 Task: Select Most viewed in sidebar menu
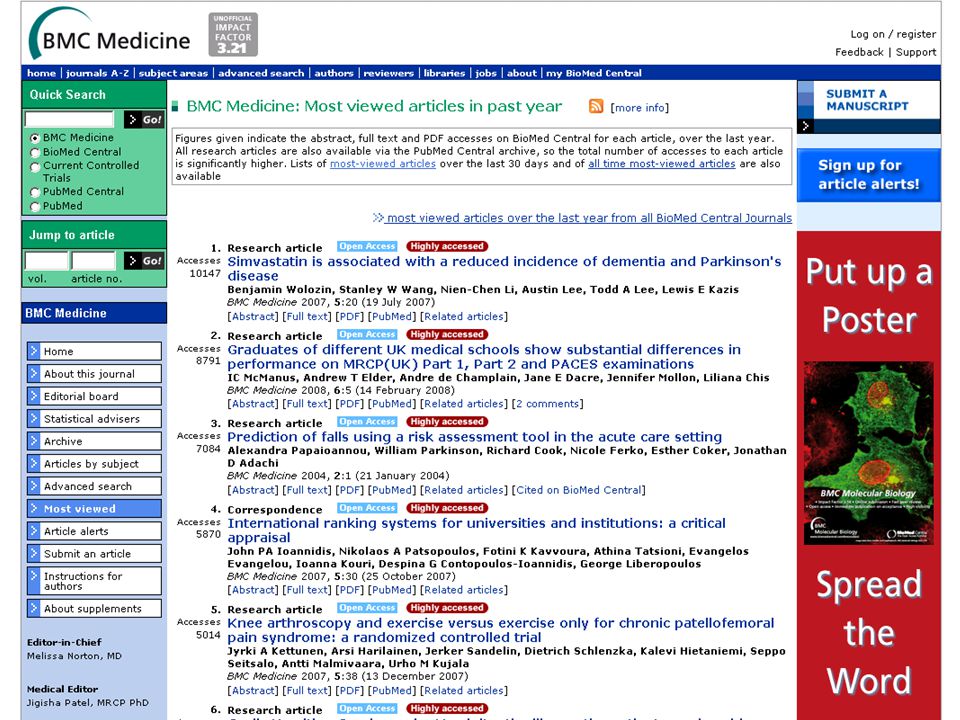pos(94,509)
